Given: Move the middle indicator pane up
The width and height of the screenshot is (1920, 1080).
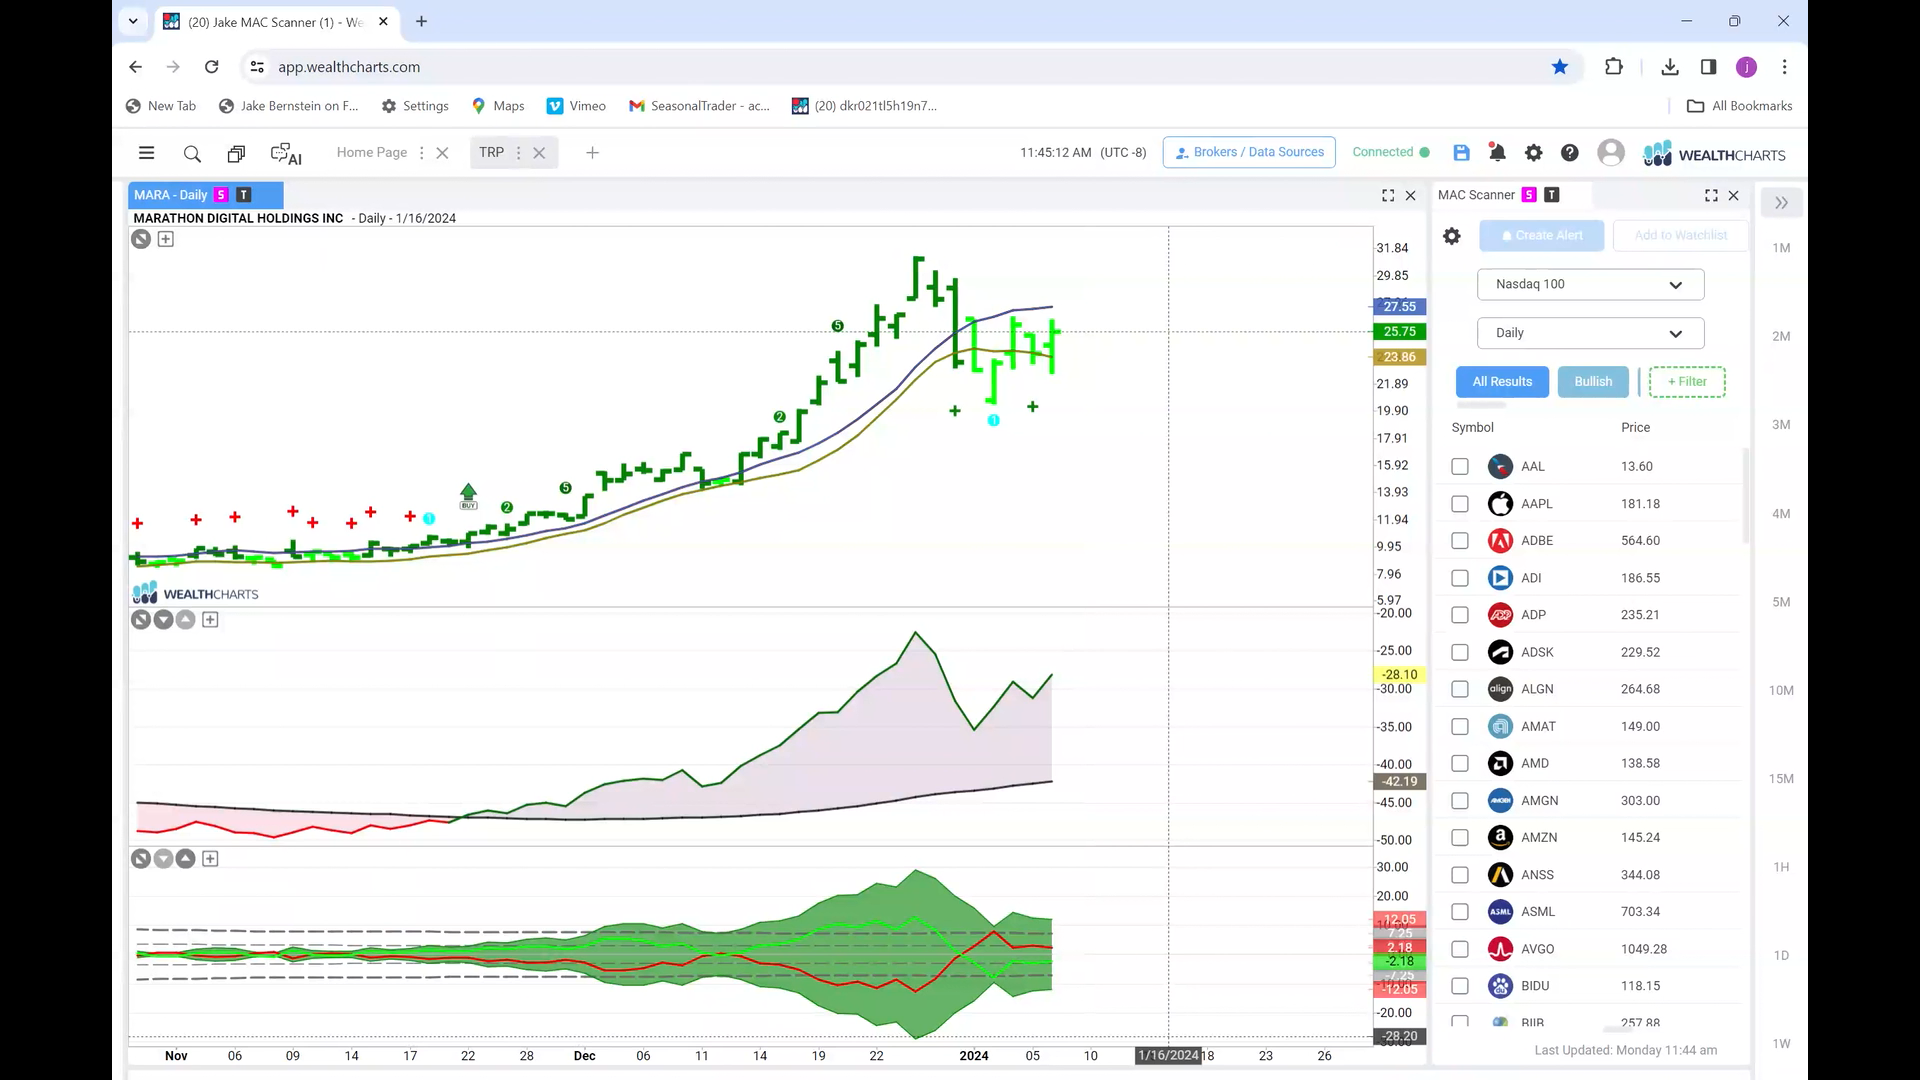Looking at the screenshot, I should click(186, 620).
